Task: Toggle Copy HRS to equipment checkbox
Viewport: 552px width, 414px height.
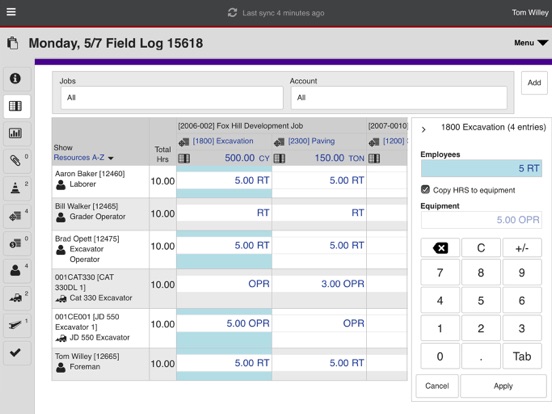Action: pyautogui.click(x=425, y=190)
